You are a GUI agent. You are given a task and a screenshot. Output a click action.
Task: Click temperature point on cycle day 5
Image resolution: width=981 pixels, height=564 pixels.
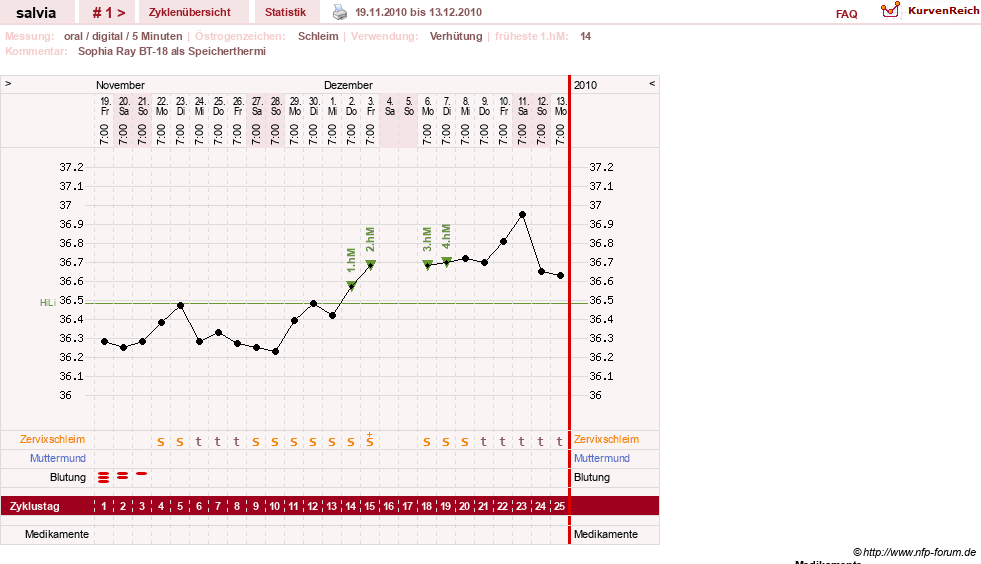[x=180, y=305]
